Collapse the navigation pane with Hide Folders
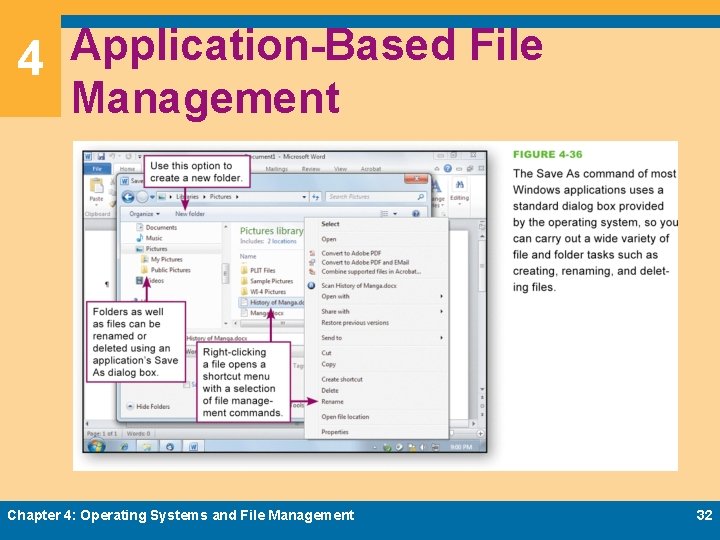Image resolution: width=720 pixels, height=540 pixels. [148, 406]
